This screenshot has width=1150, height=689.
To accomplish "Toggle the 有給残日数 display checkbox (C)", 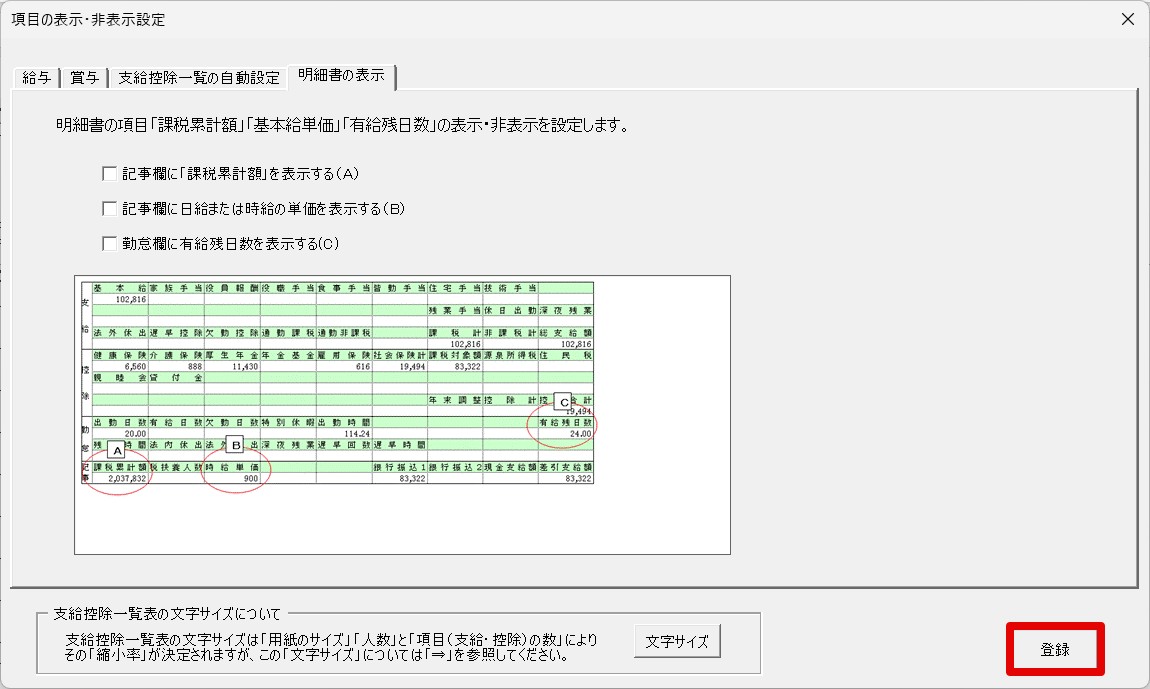I will (x=109, y=244).
